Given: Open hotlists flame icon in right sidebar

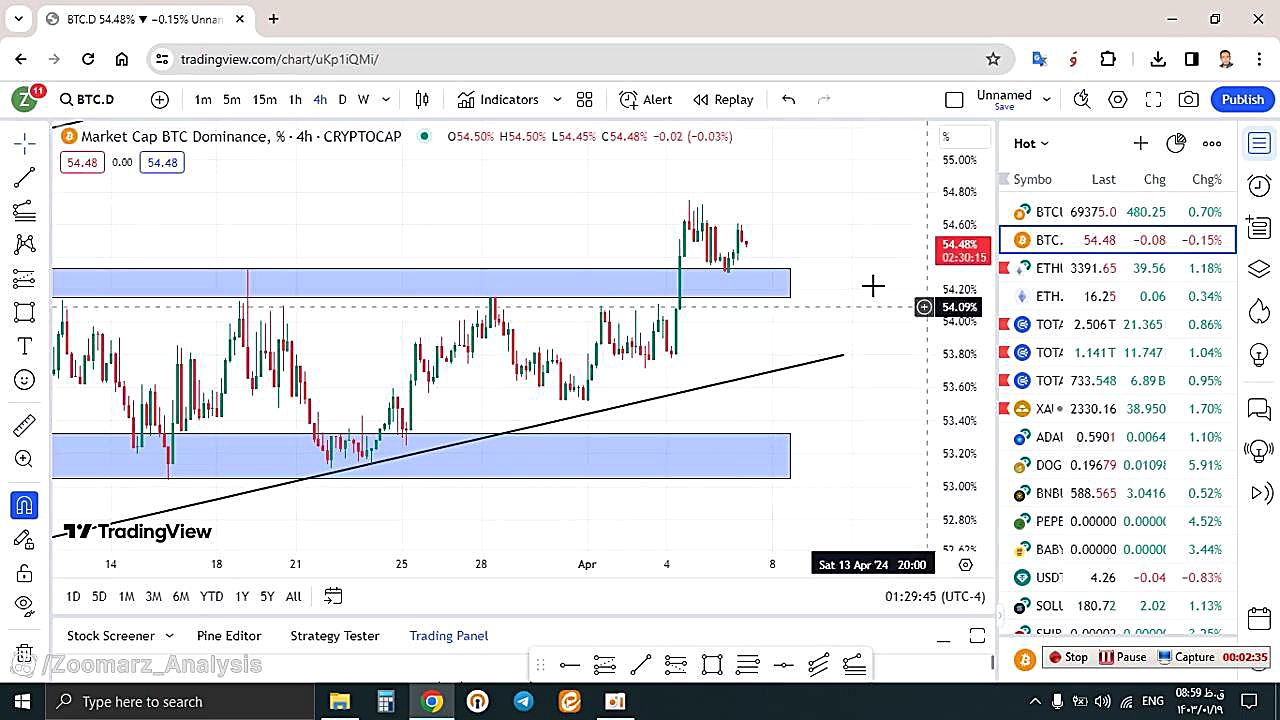Looking at the screenshot, I should tap(1259, 310).
